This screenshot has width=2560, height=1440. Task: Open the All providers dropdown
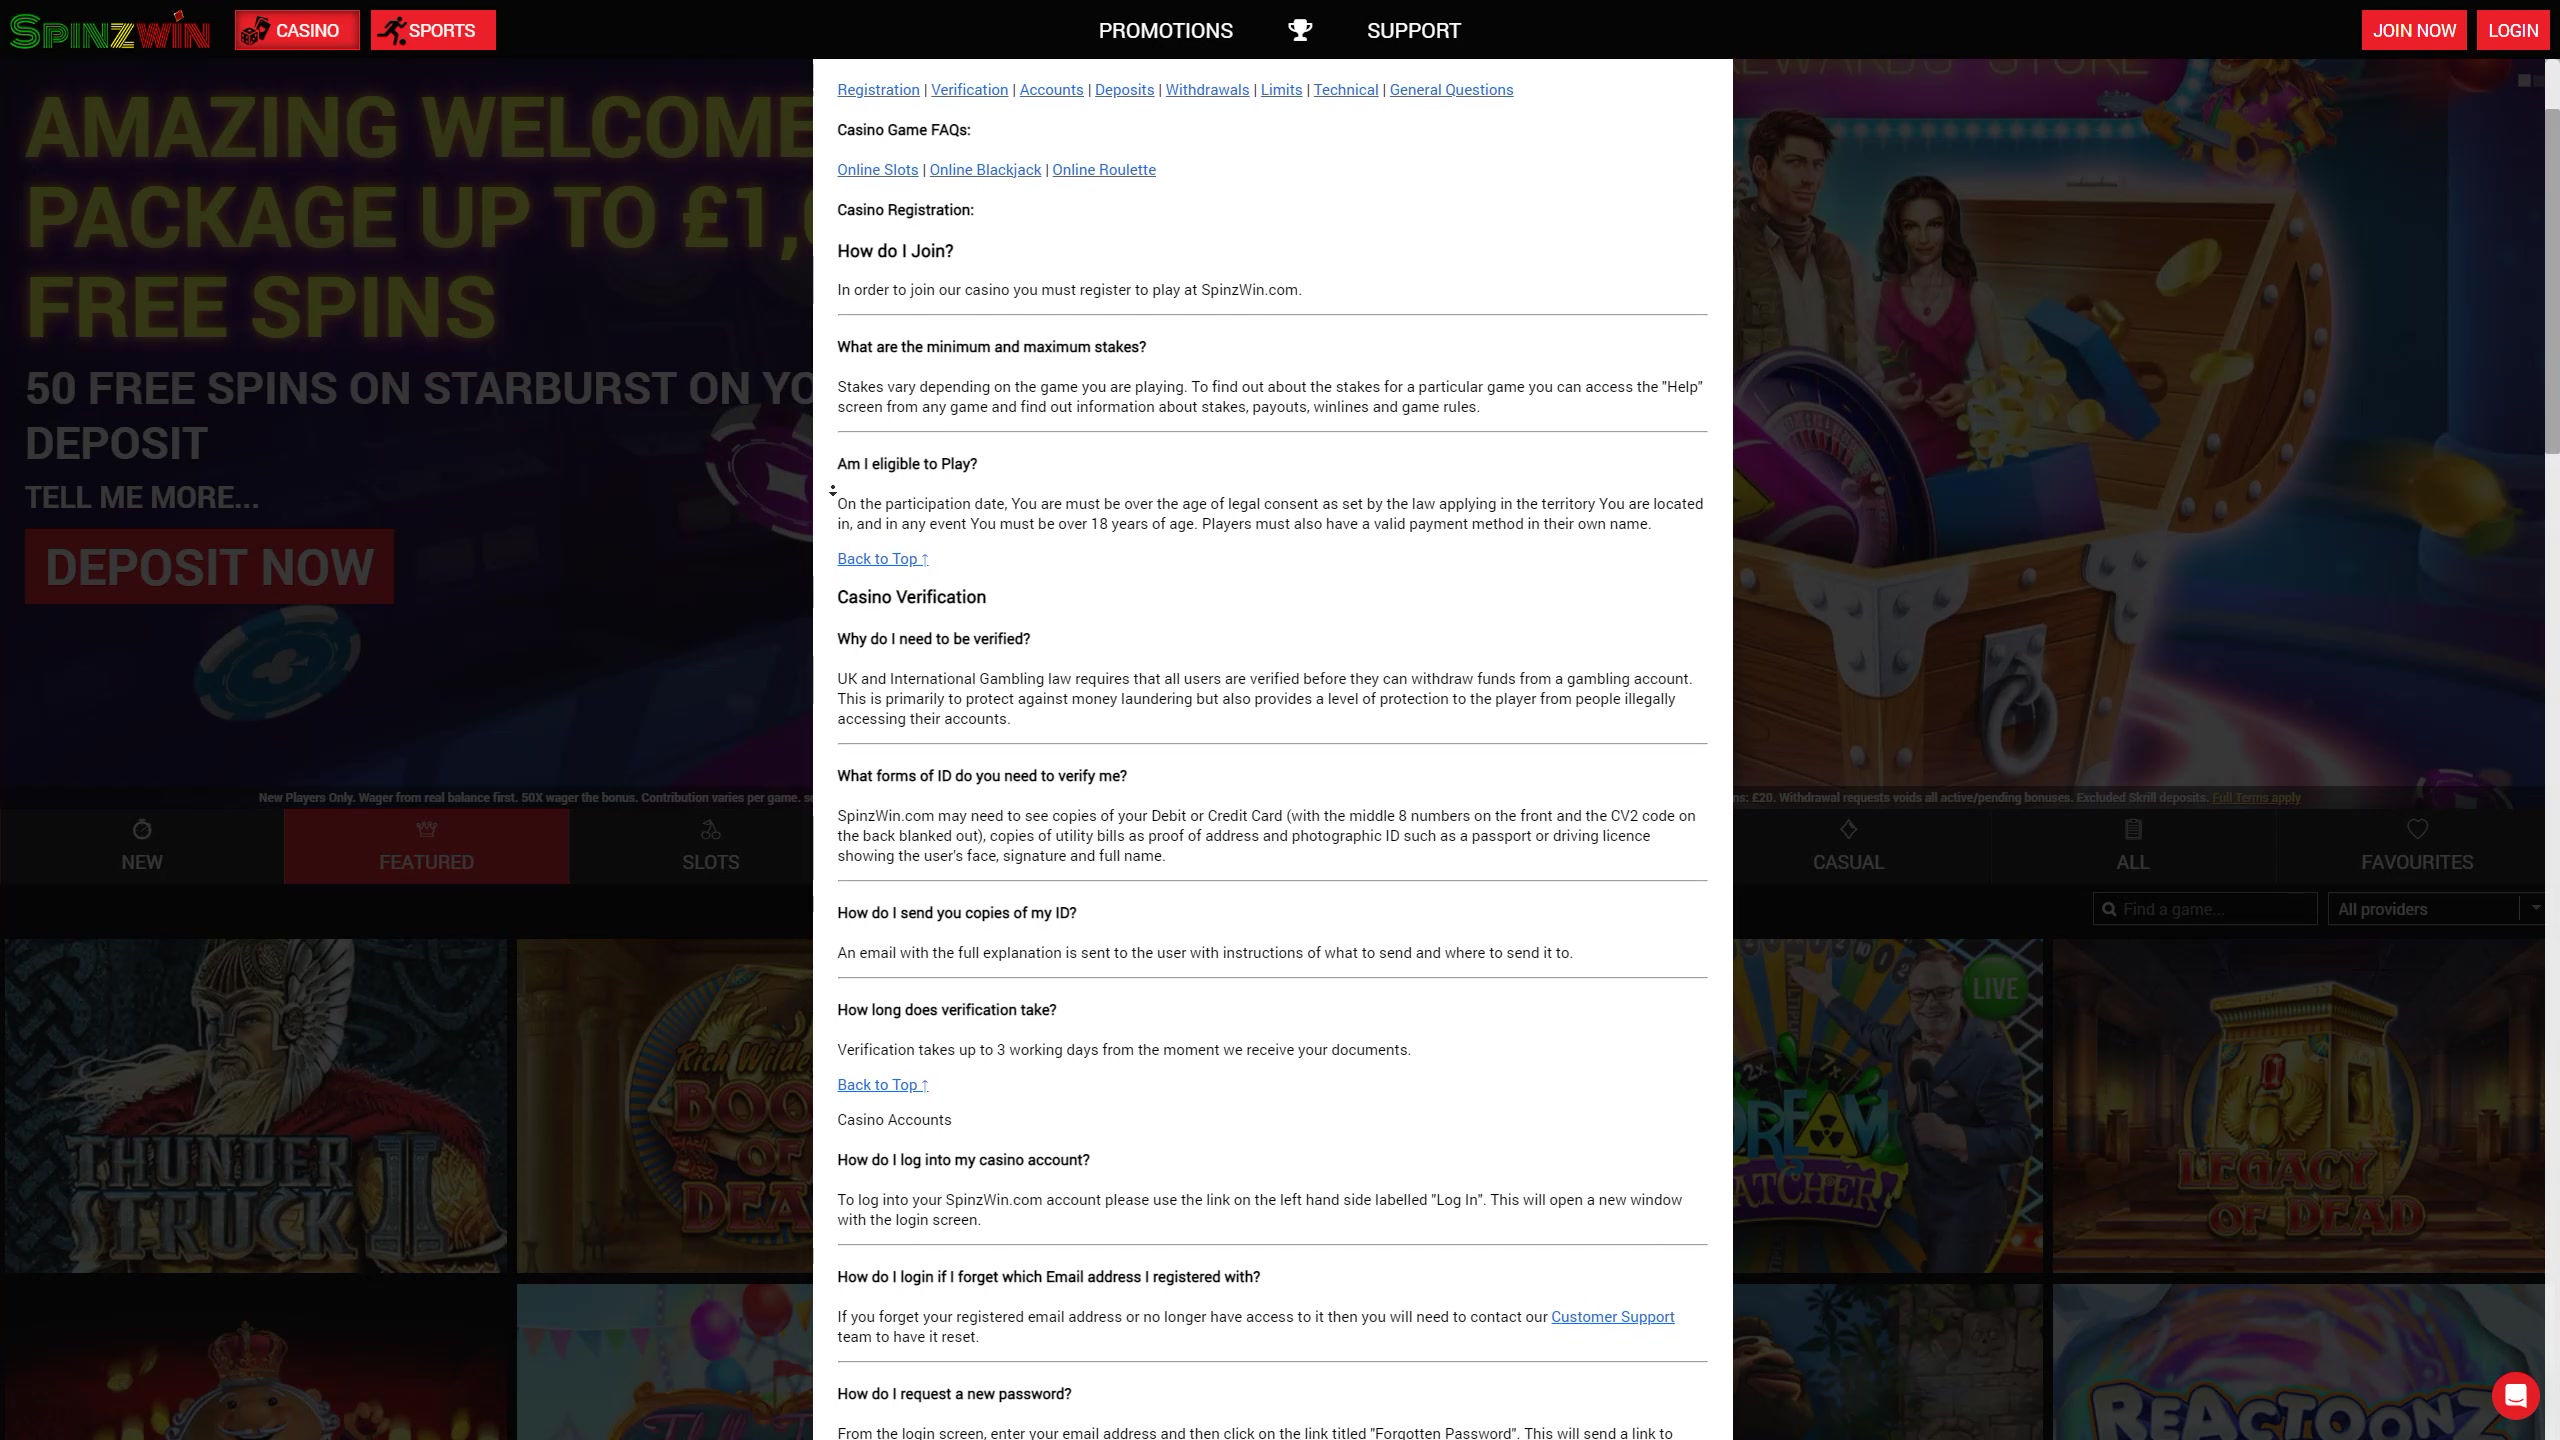[x=2435, y=909]
